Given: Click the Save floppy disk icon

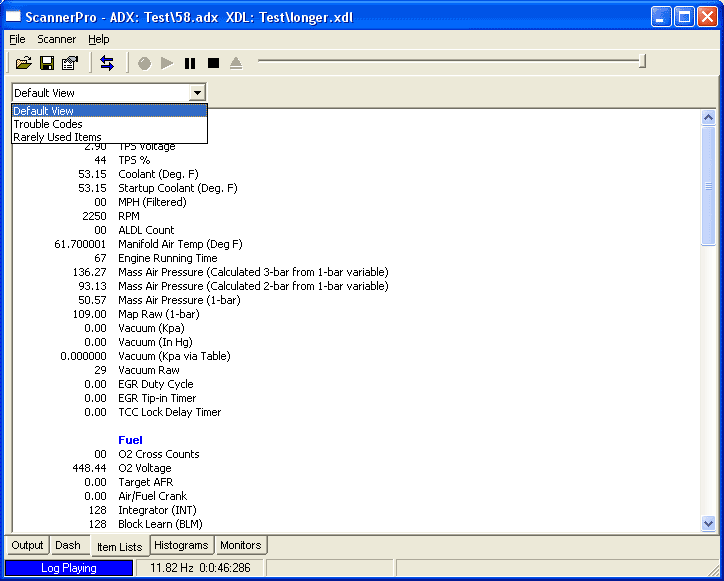Looking at the screenshot, I should (x=46, y=63).
